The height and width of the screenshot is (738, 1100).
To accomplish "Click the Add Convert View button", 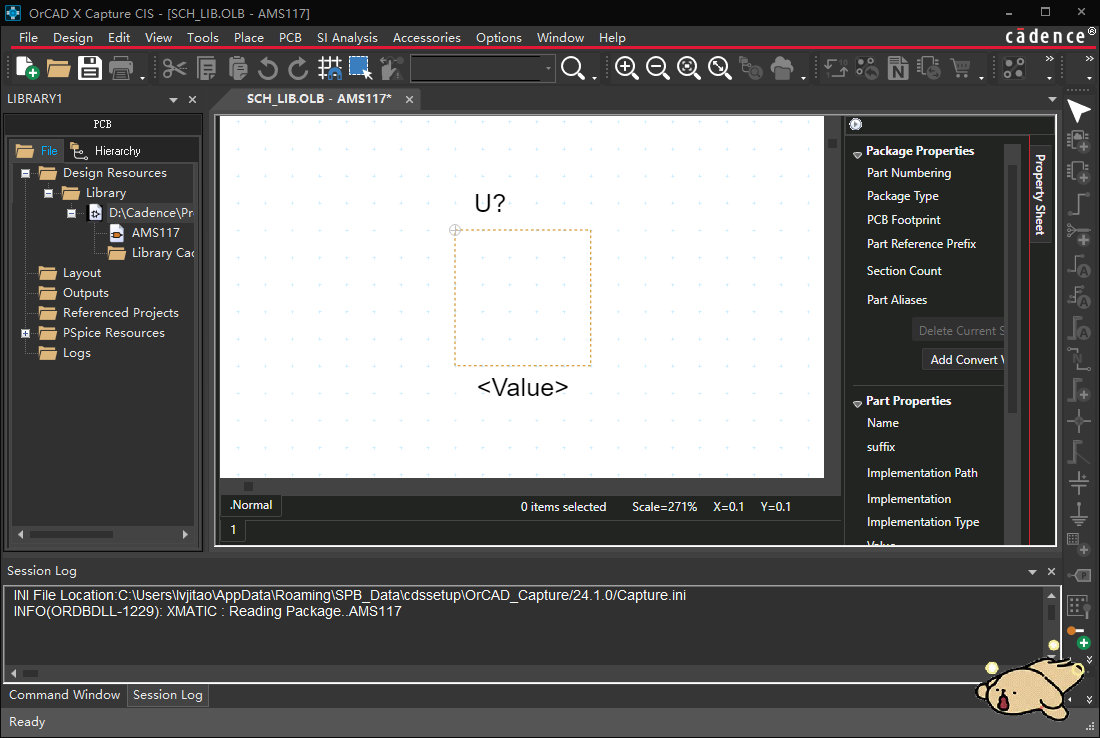I will tap(962, 360).
